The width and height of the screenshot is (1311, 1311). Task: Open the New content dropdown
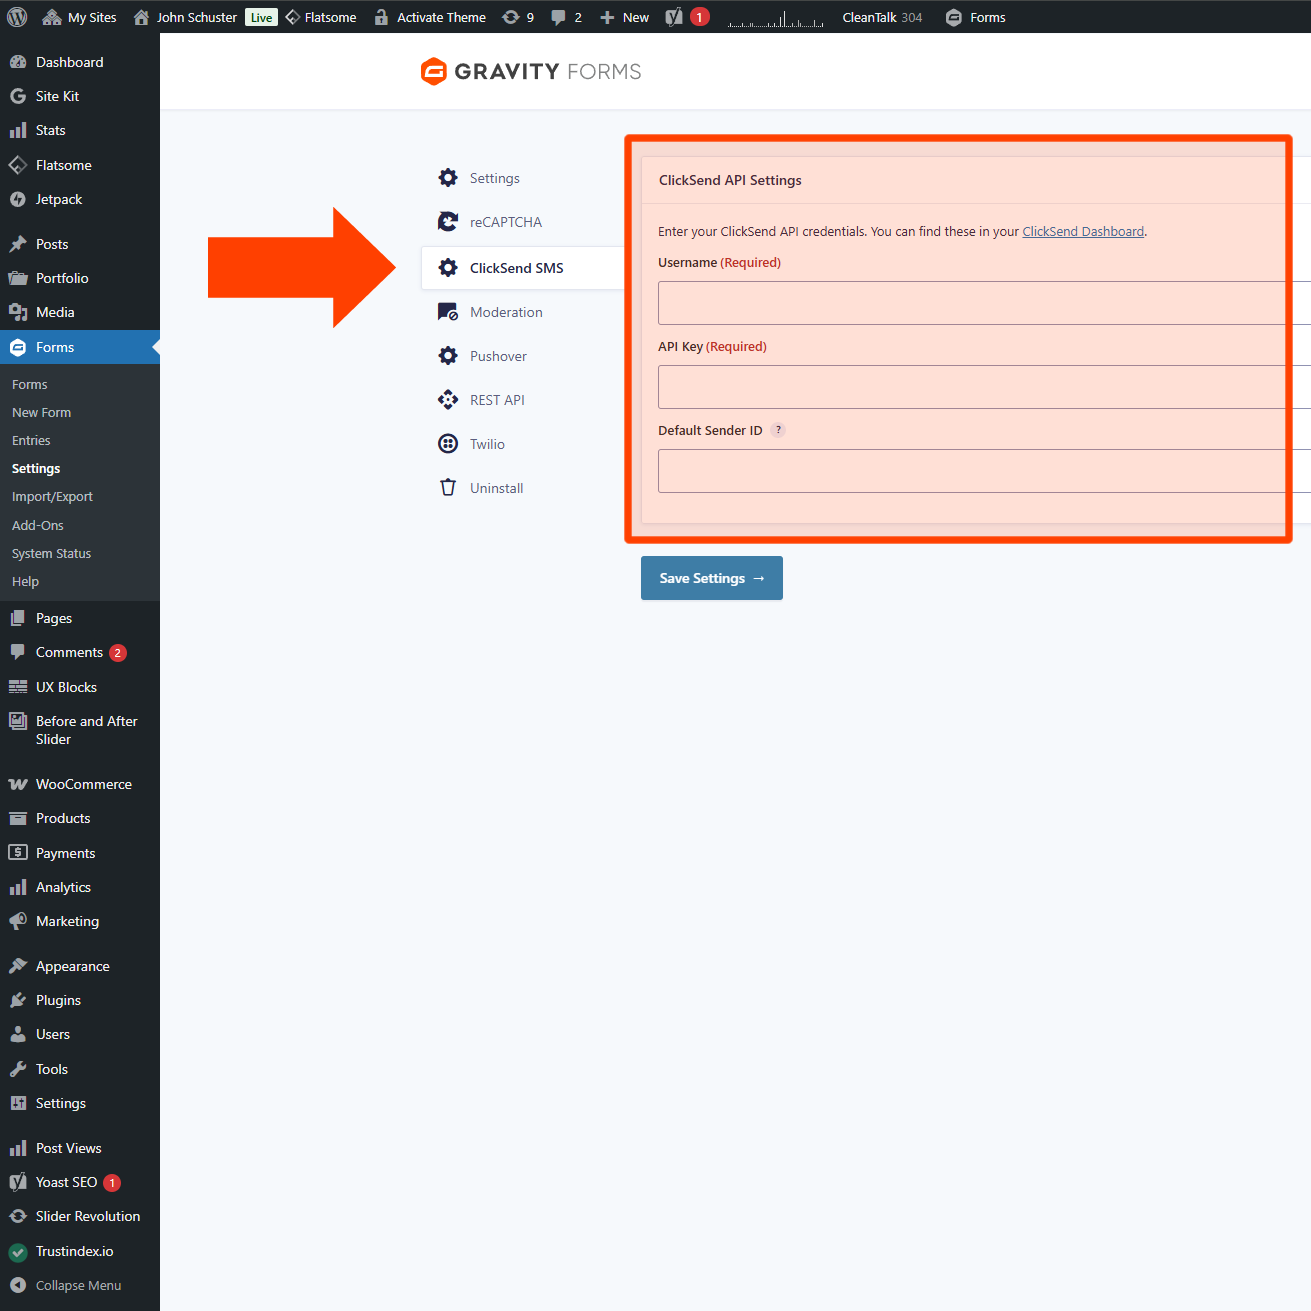click(x=625, y=17)
